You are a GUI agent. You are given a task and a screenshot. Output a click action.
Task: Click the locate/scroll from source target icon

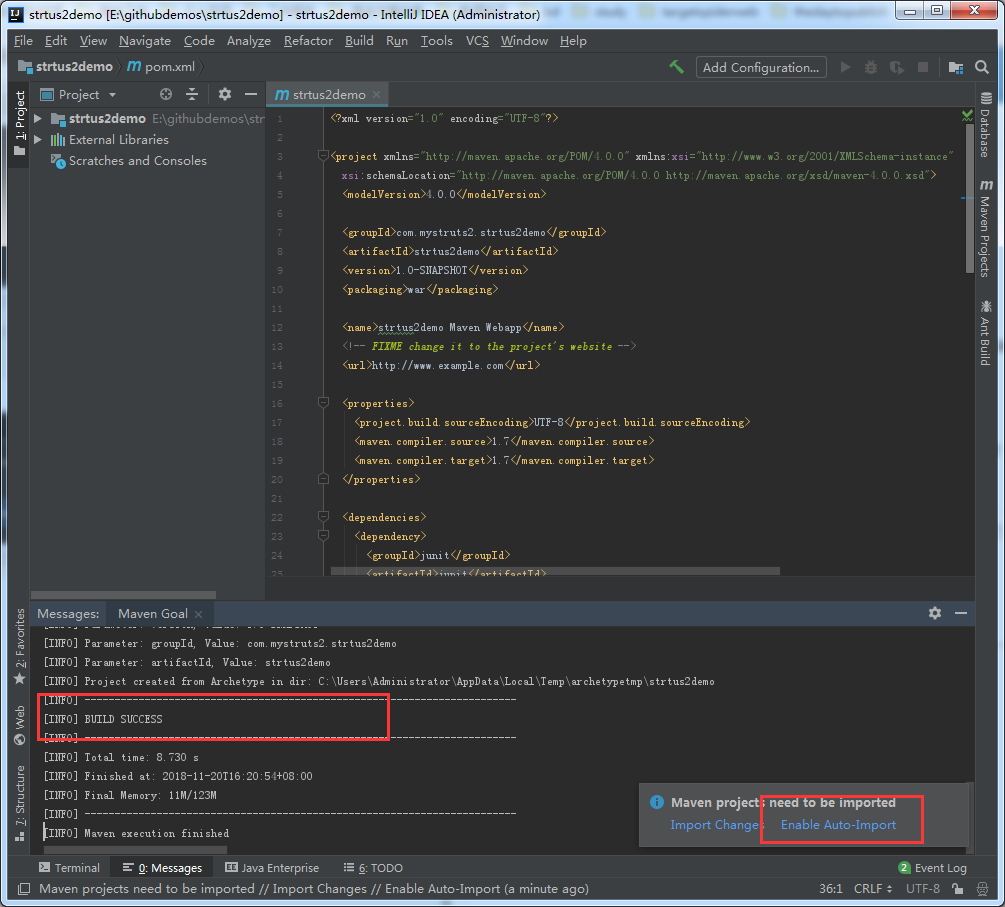[x=166, y=94]
